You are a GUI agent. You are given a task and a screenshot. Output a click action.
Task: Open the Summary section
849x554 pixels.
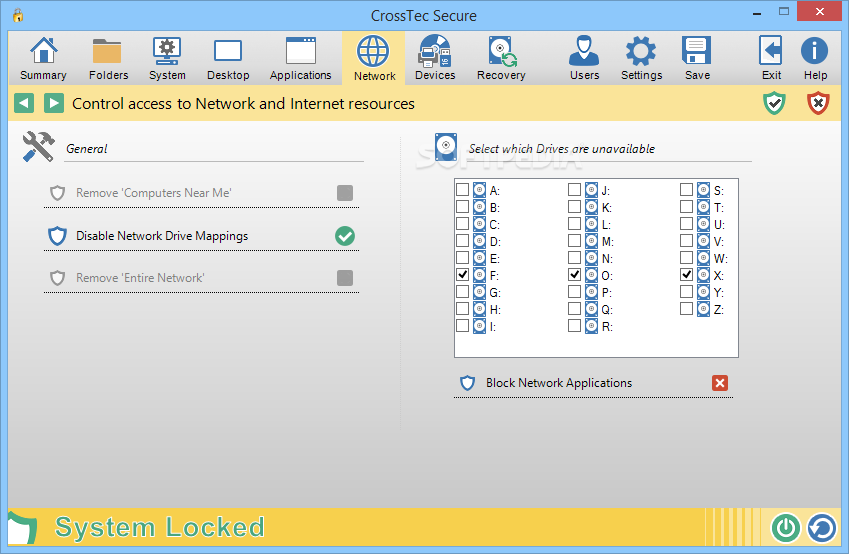[43, 58]
